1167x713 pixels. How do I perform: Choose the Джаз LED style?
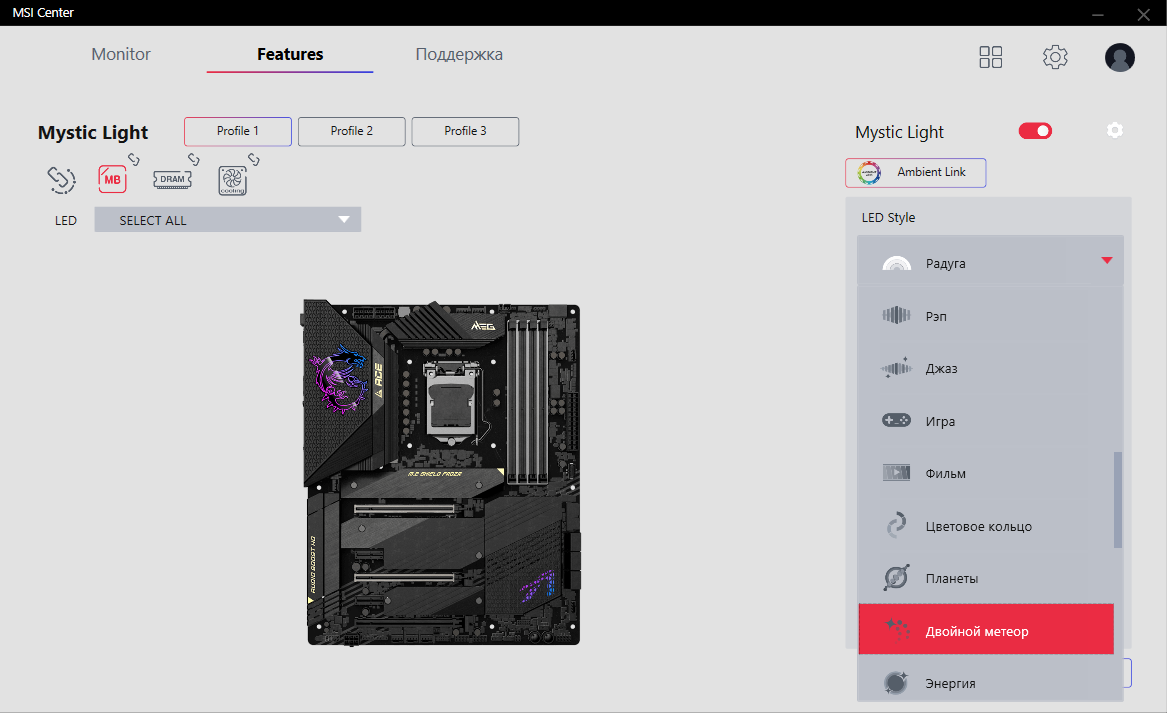pos(985,368)
